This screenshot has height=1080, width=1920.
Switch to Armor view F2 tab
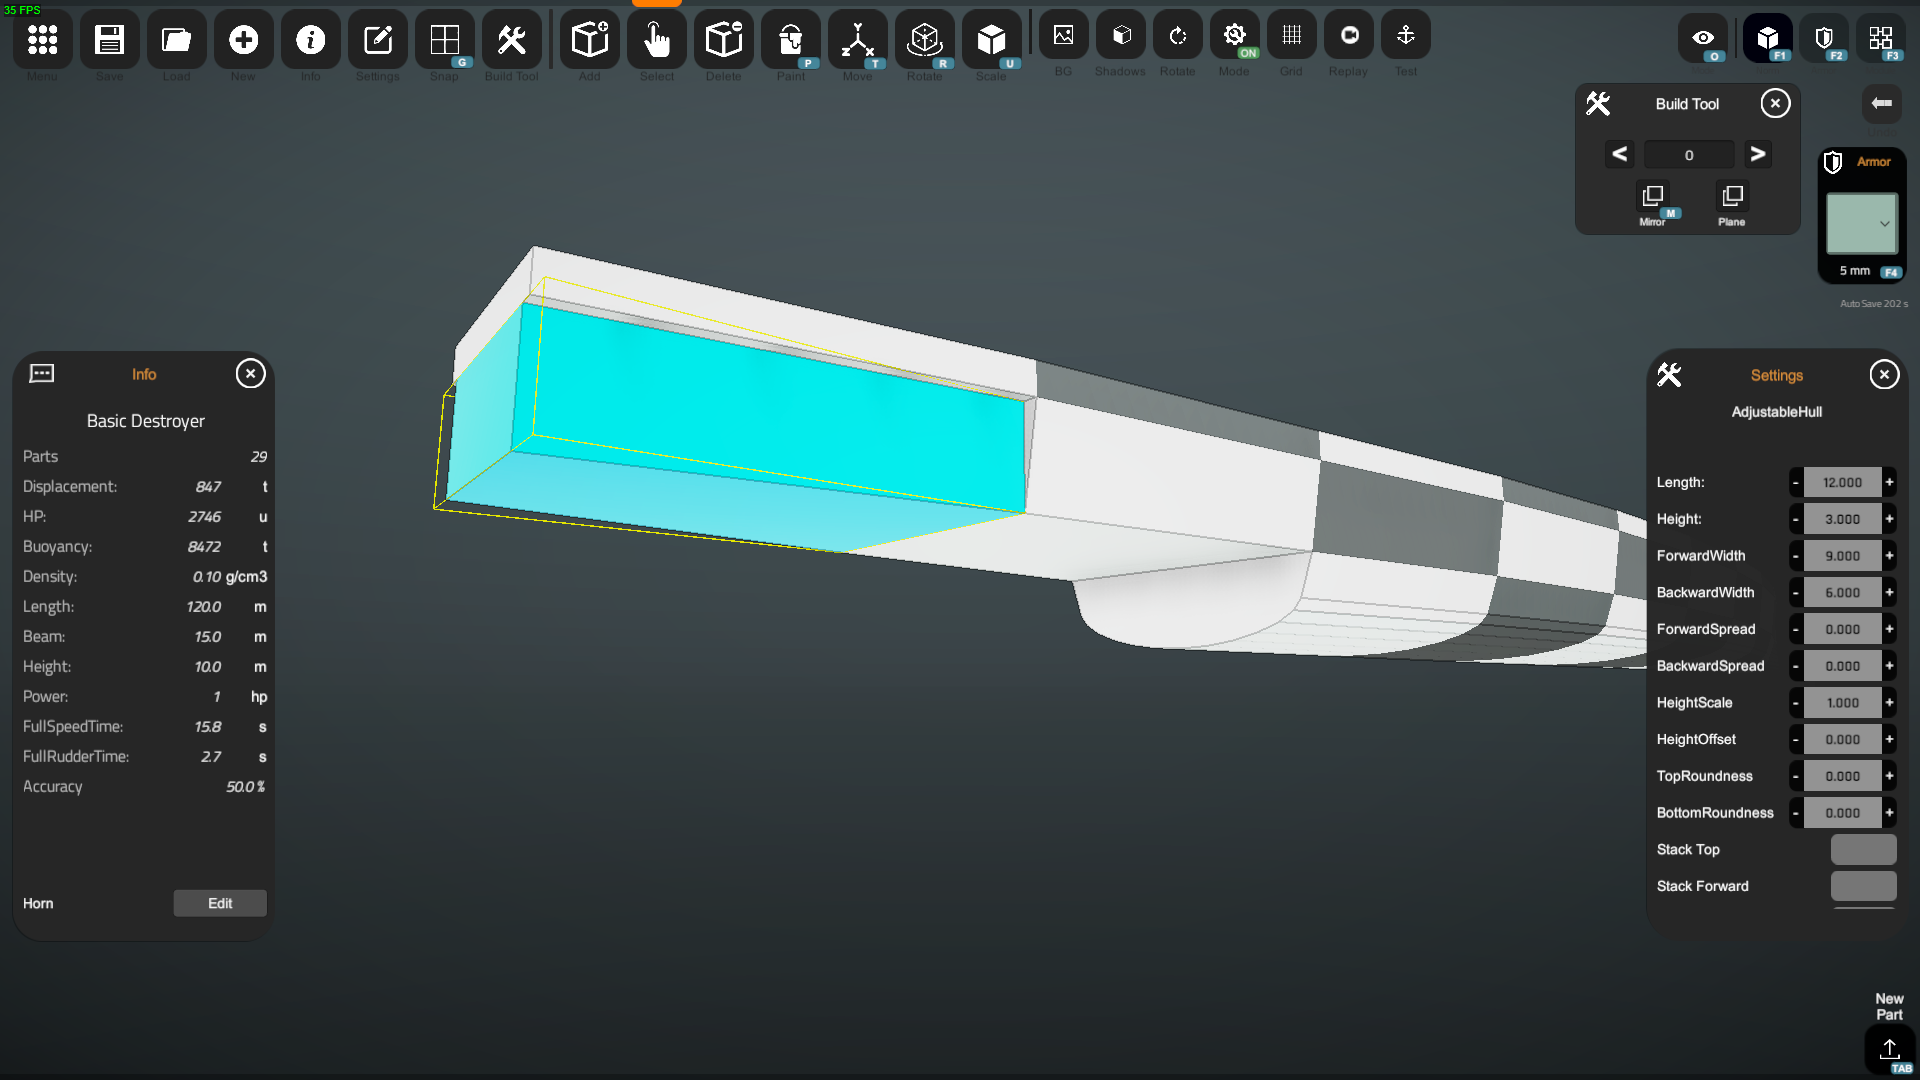coord(1825,39)
